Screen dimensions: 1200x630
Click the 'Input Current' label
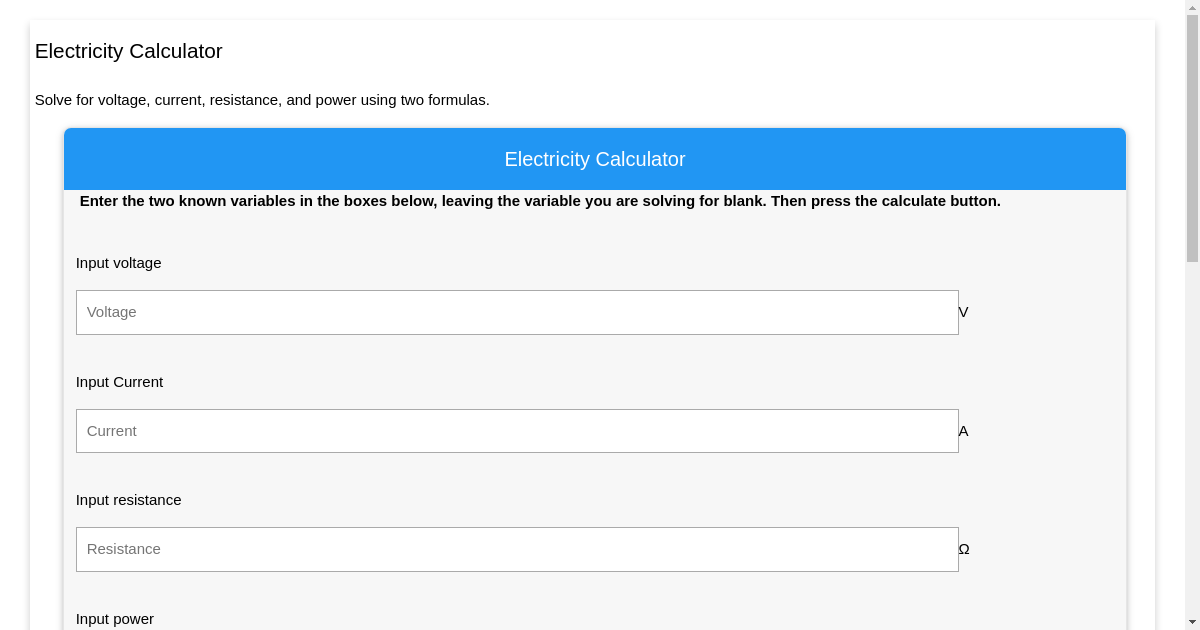coord(119,382)
